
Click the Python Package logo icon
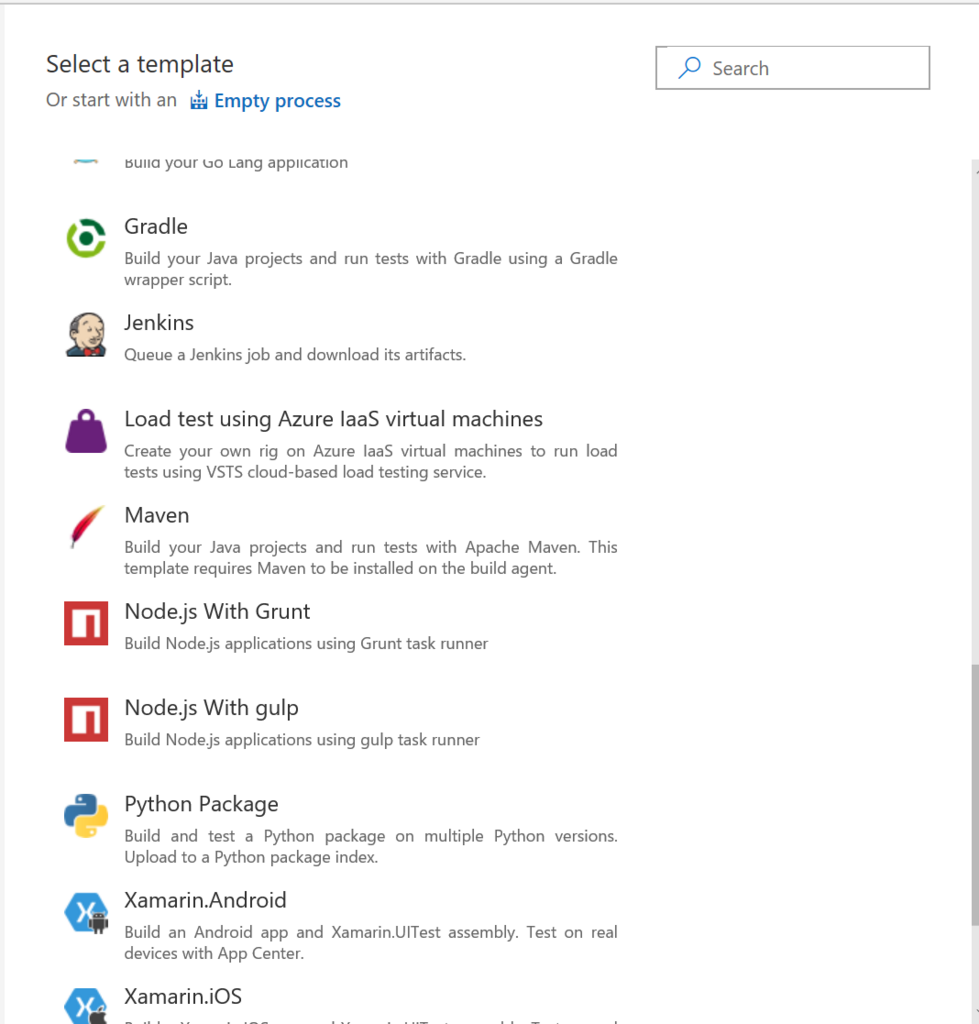point(86,816)
